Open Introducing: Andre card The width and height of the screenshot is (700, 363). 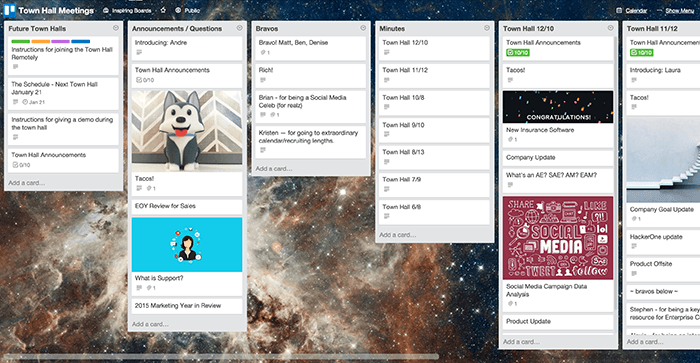point(187,48)
